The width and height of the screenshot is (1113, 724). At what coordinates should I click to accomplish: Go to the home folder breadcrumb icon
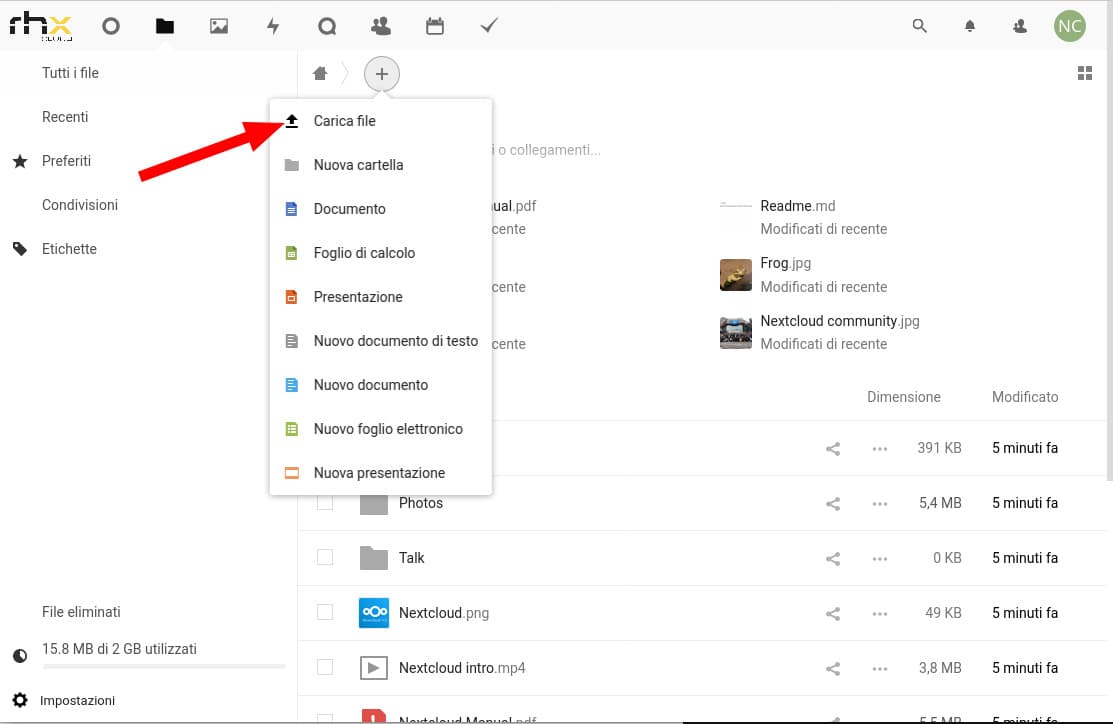[320, 73]
